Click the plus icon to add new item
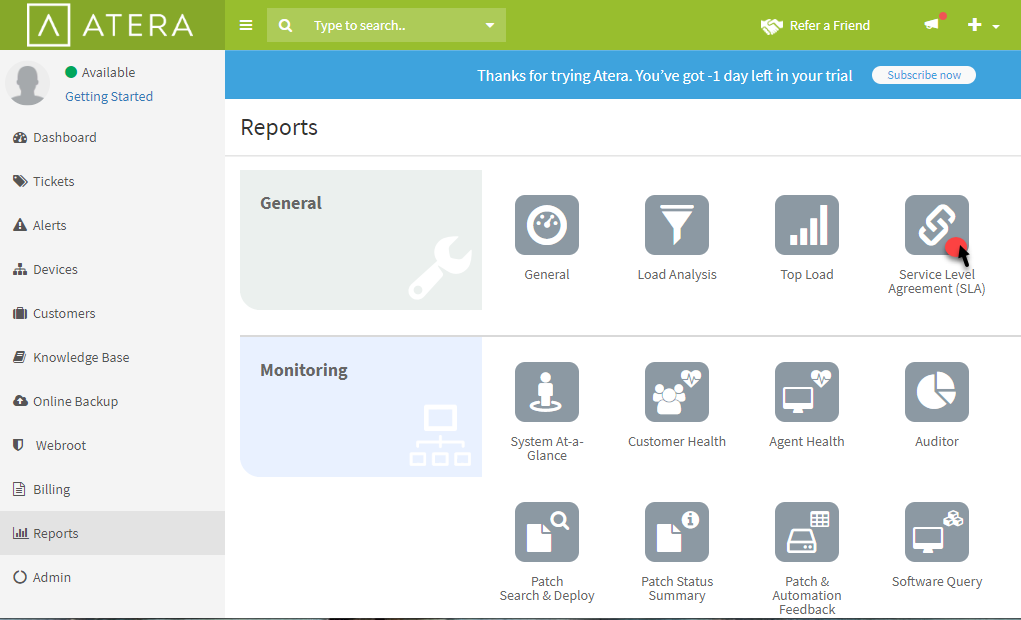 click(x=974, y=25)
